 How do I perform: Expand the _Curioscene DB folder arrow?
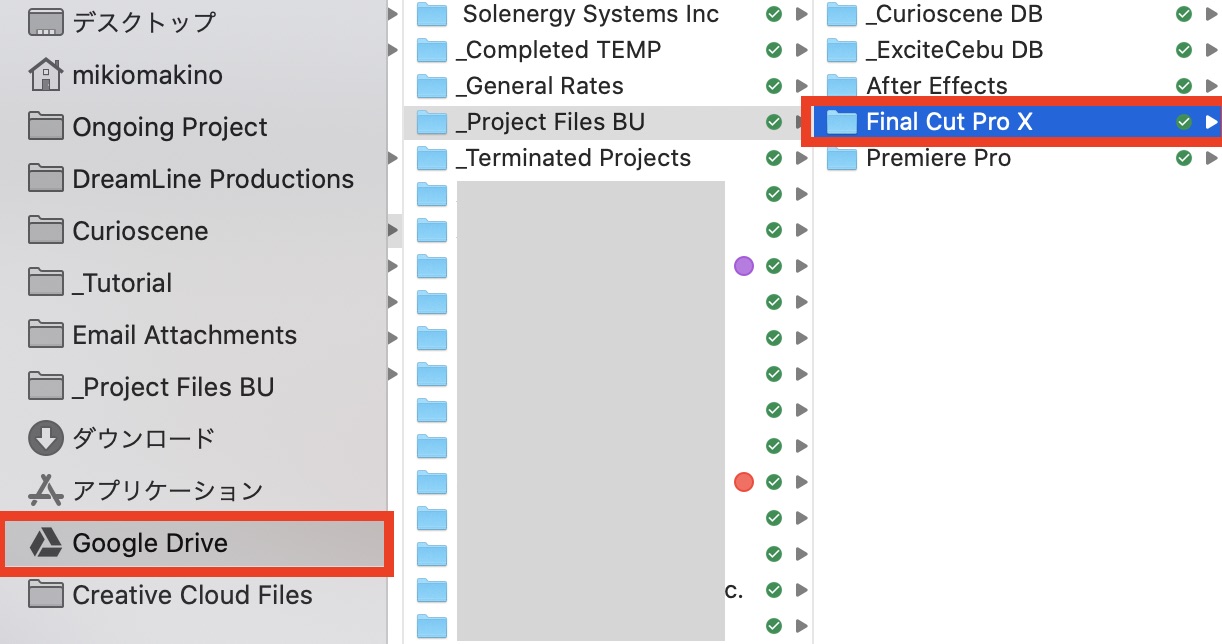coord(1211,14)
